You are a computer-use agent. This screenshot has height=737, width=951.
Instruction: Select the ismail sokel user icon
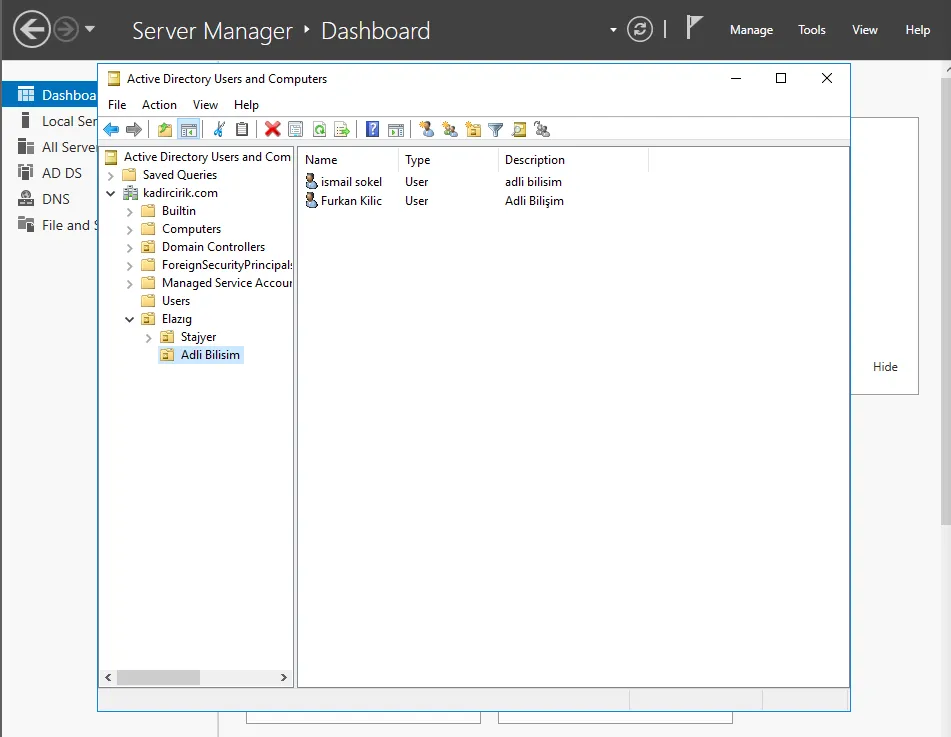point(311,181)
